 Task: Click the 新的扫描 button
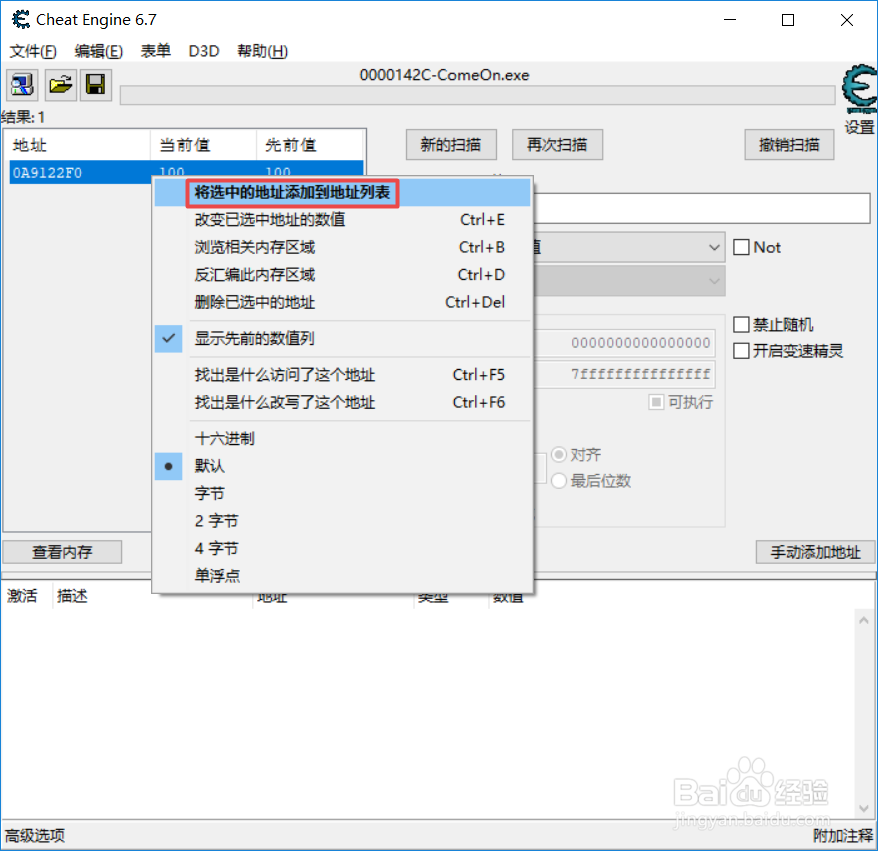coord(451,145)
